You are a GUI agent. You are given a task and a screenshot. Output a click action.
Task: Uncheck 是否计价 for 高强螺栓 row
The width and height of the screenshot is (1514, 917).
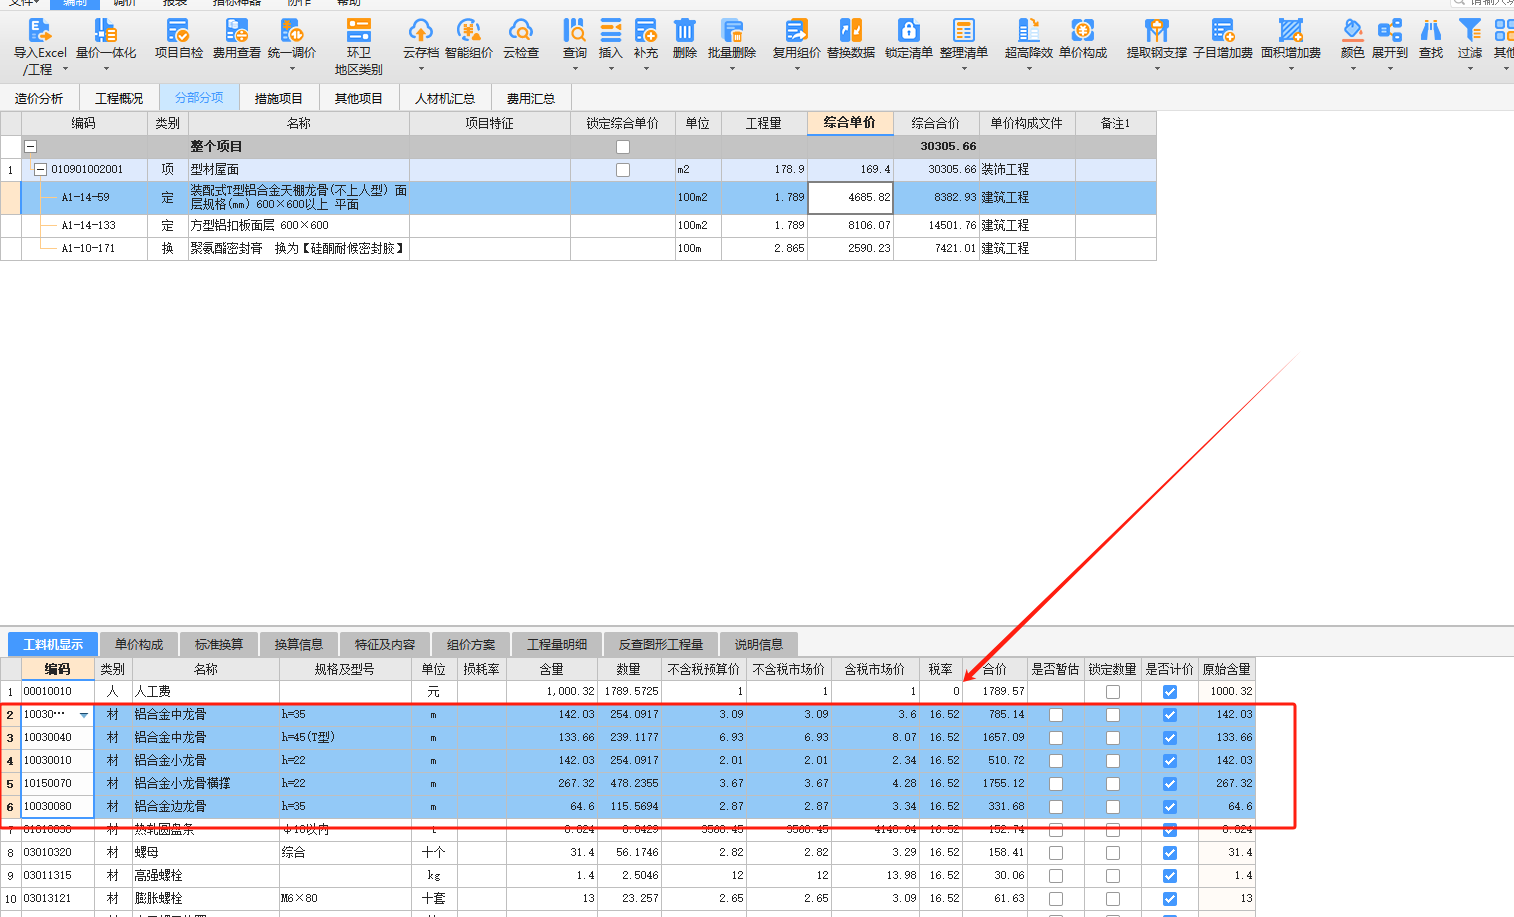pyautogui.click(x=1170, y=876)
